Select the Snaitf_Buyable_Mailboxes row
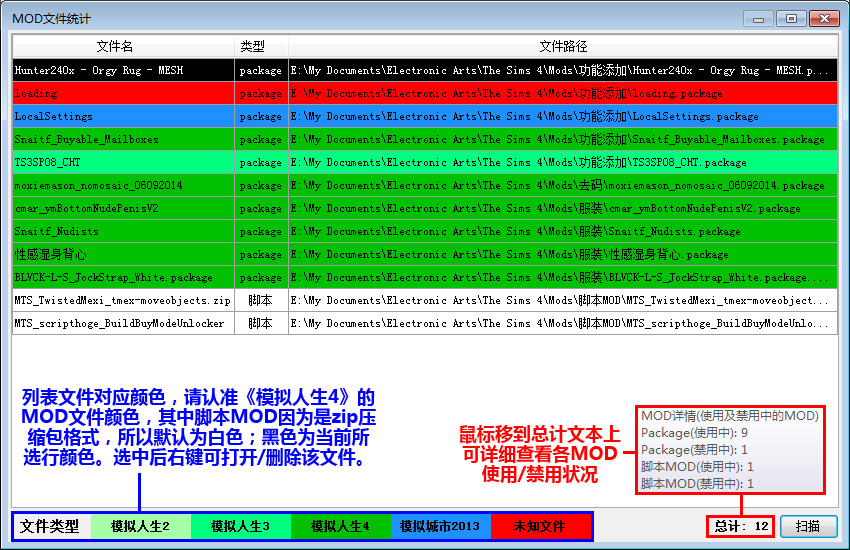This screenshot has width=850, height=550. tap(123, 140)
